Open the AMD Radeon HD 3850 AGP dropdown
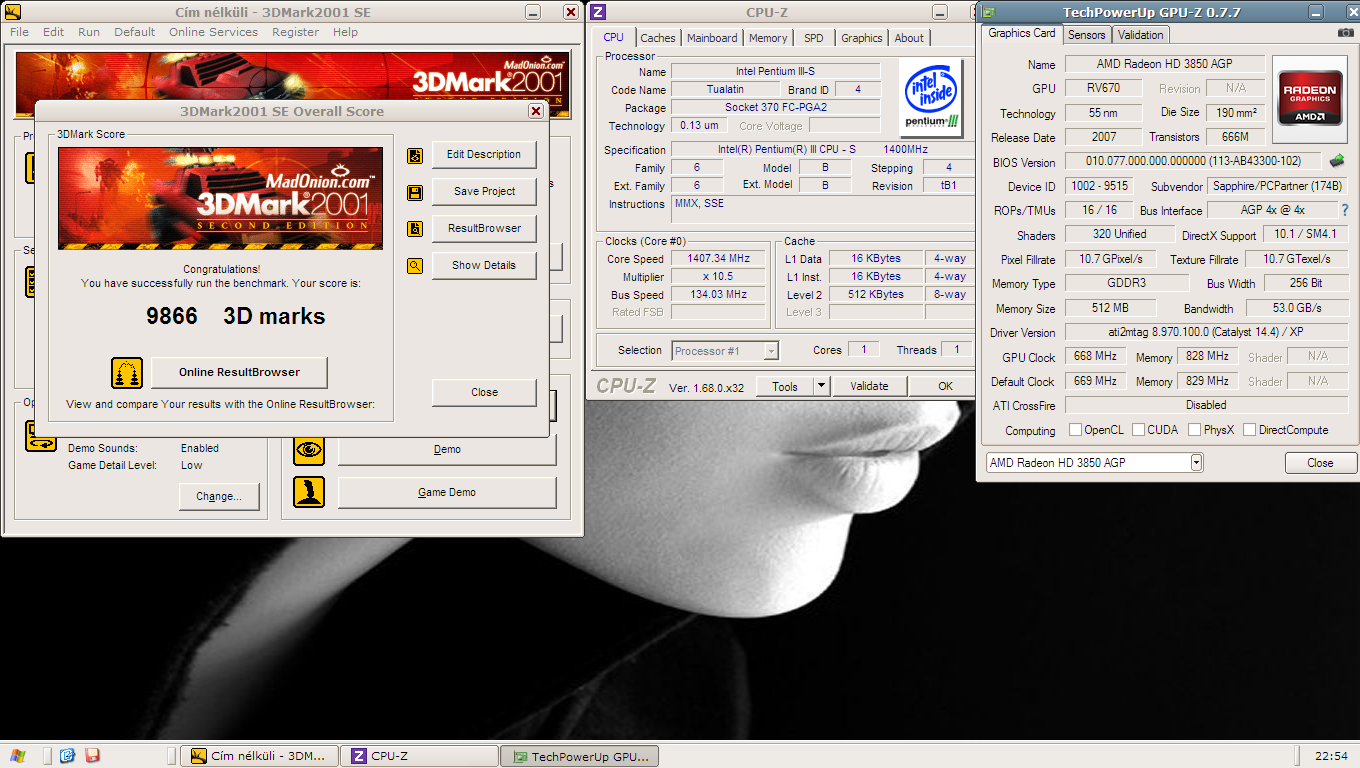The image size is (1360, 768). coord(1196,463)
